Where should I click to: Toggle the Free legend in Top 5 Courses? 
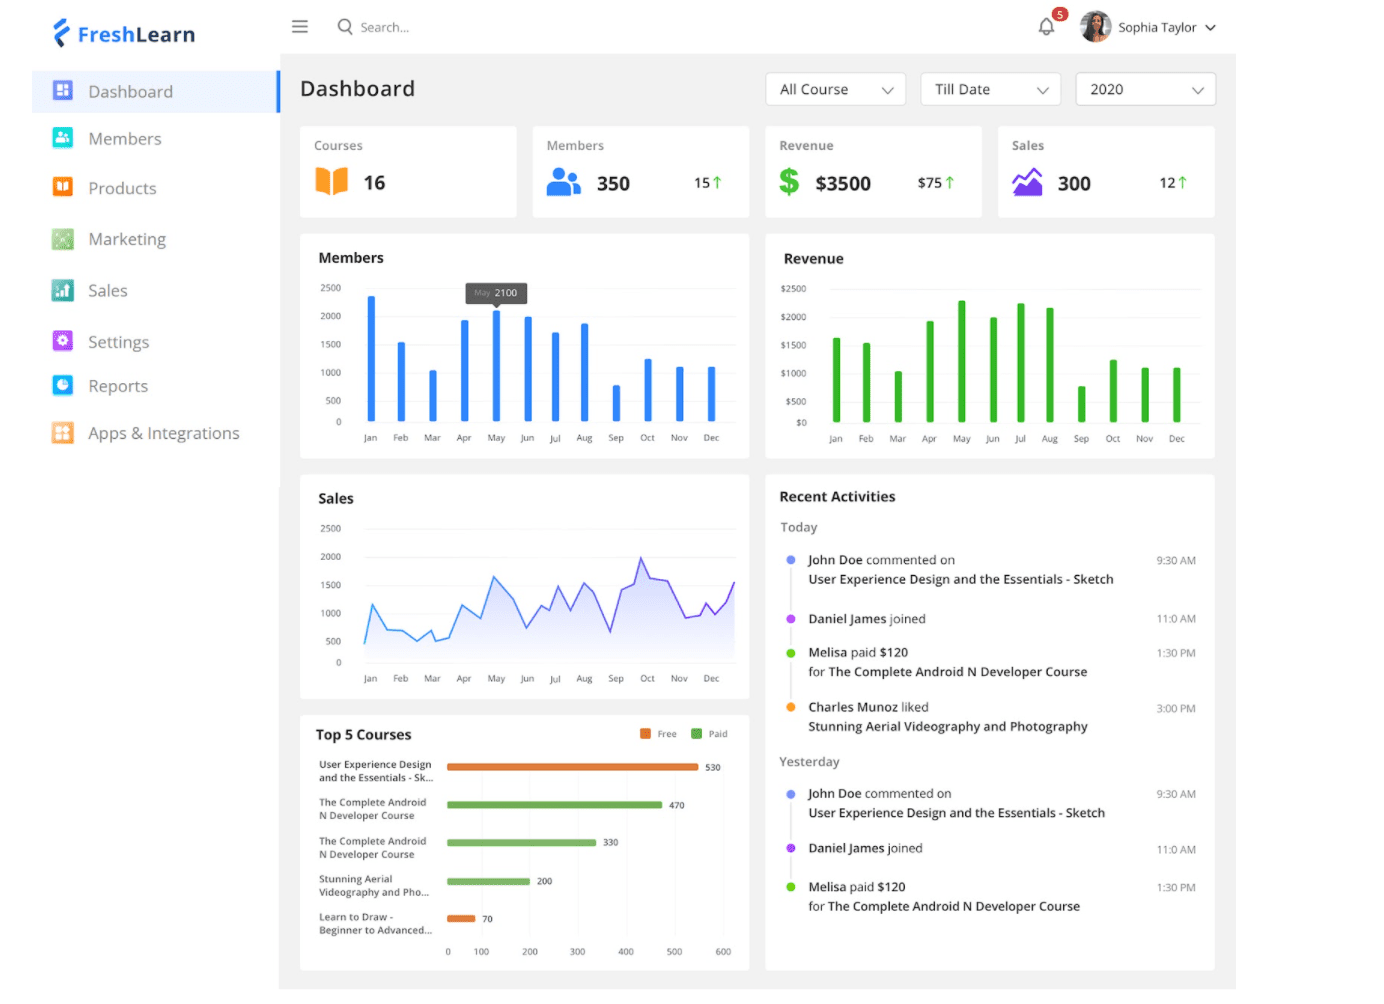pos(658,734)
